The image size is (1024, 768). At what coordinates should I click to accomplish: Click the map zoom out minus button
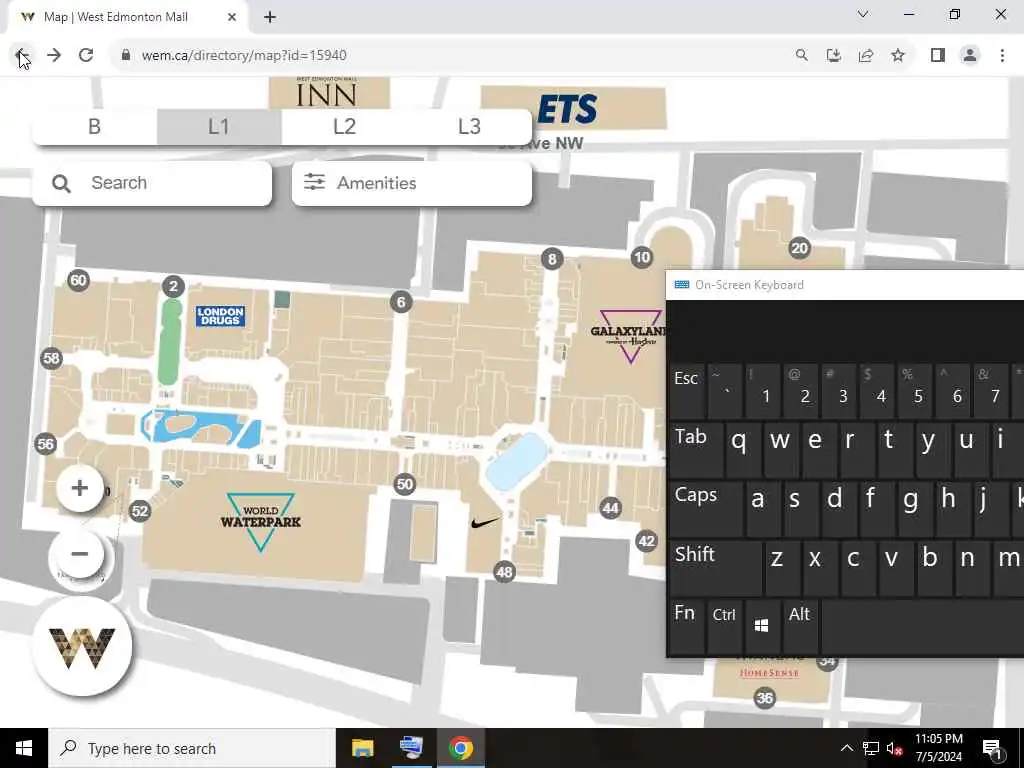[x=80, y=554]
